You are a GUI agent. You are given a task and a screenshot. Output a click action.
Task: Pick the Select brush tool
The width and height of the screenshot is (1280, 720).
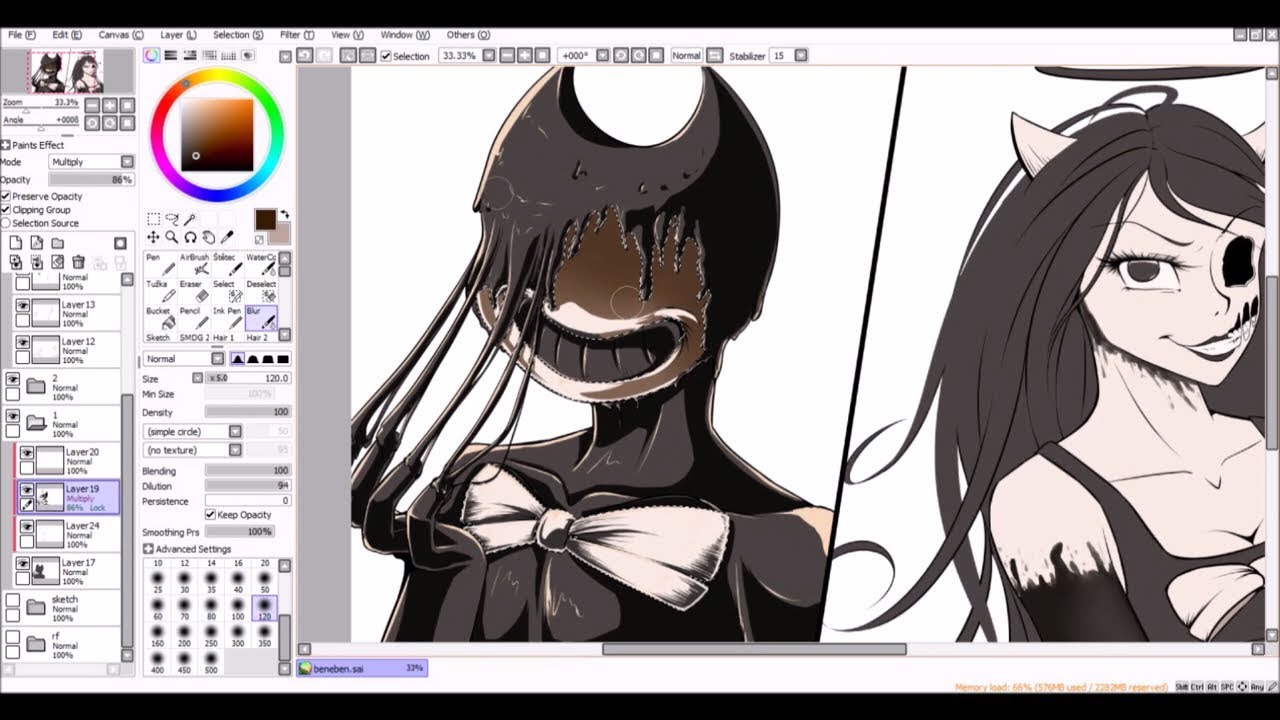[x=227, y=290]
